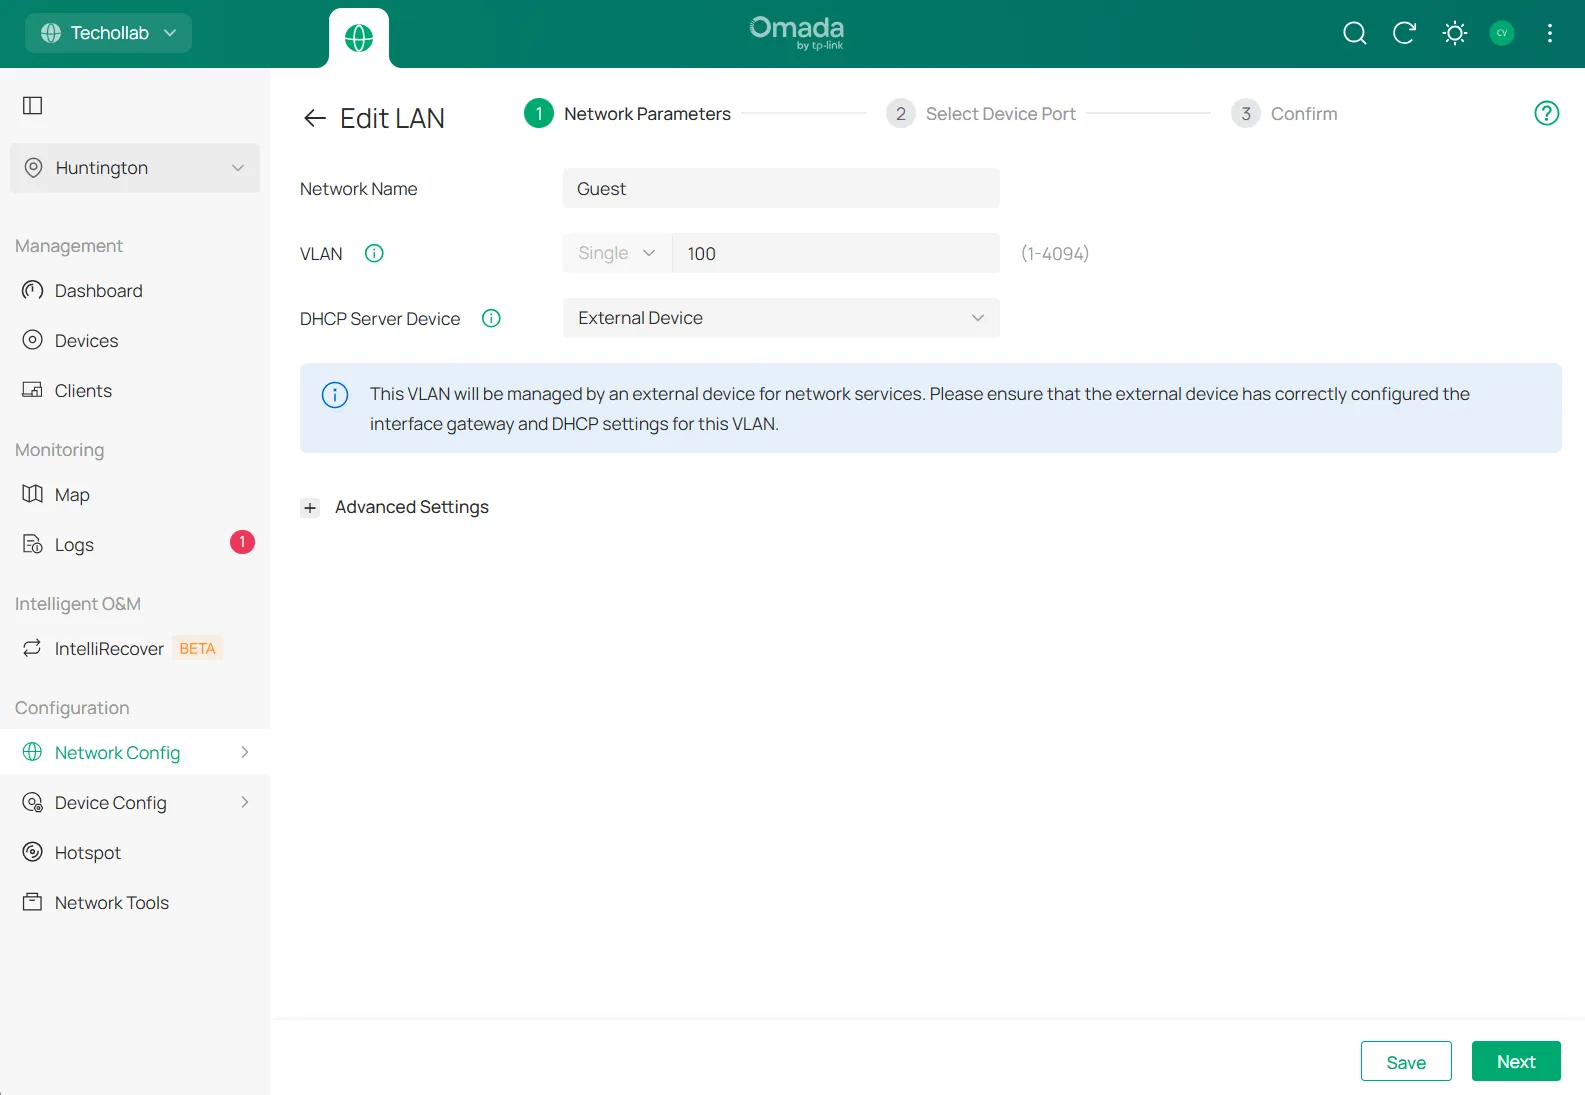
Task: Open the Huntington site selector
Action: click(x=135, y=168)
